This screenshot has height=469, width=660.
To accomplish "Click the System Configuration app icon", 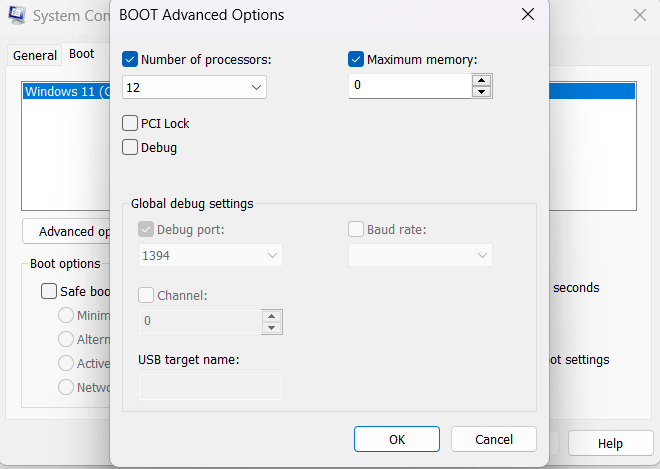I will [17, 15].
